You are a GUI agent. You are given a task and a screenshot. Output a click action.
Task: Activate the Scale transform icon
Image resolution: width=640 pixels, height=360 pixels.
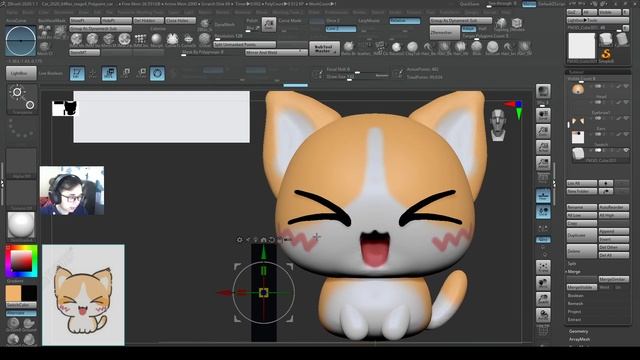coord(126,73)
